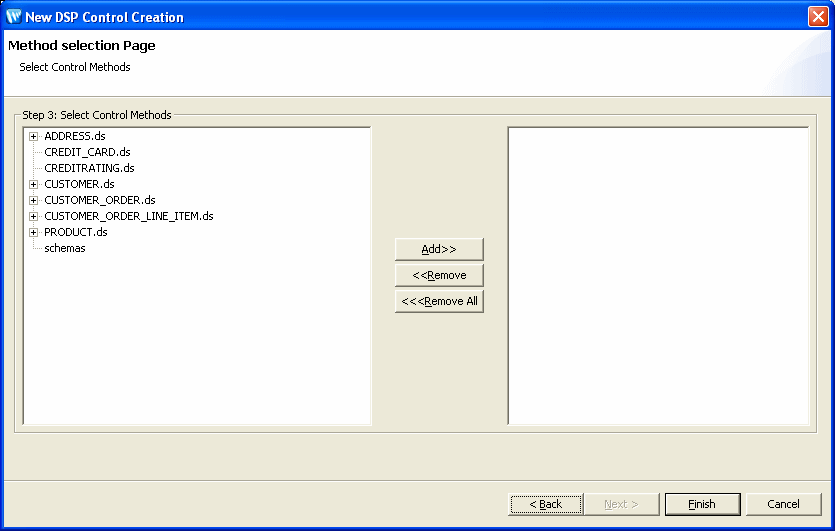This screenshot has width=835, height=531.
Task: Select CREDITRATING.ds in the list
Action: [89, 168]
